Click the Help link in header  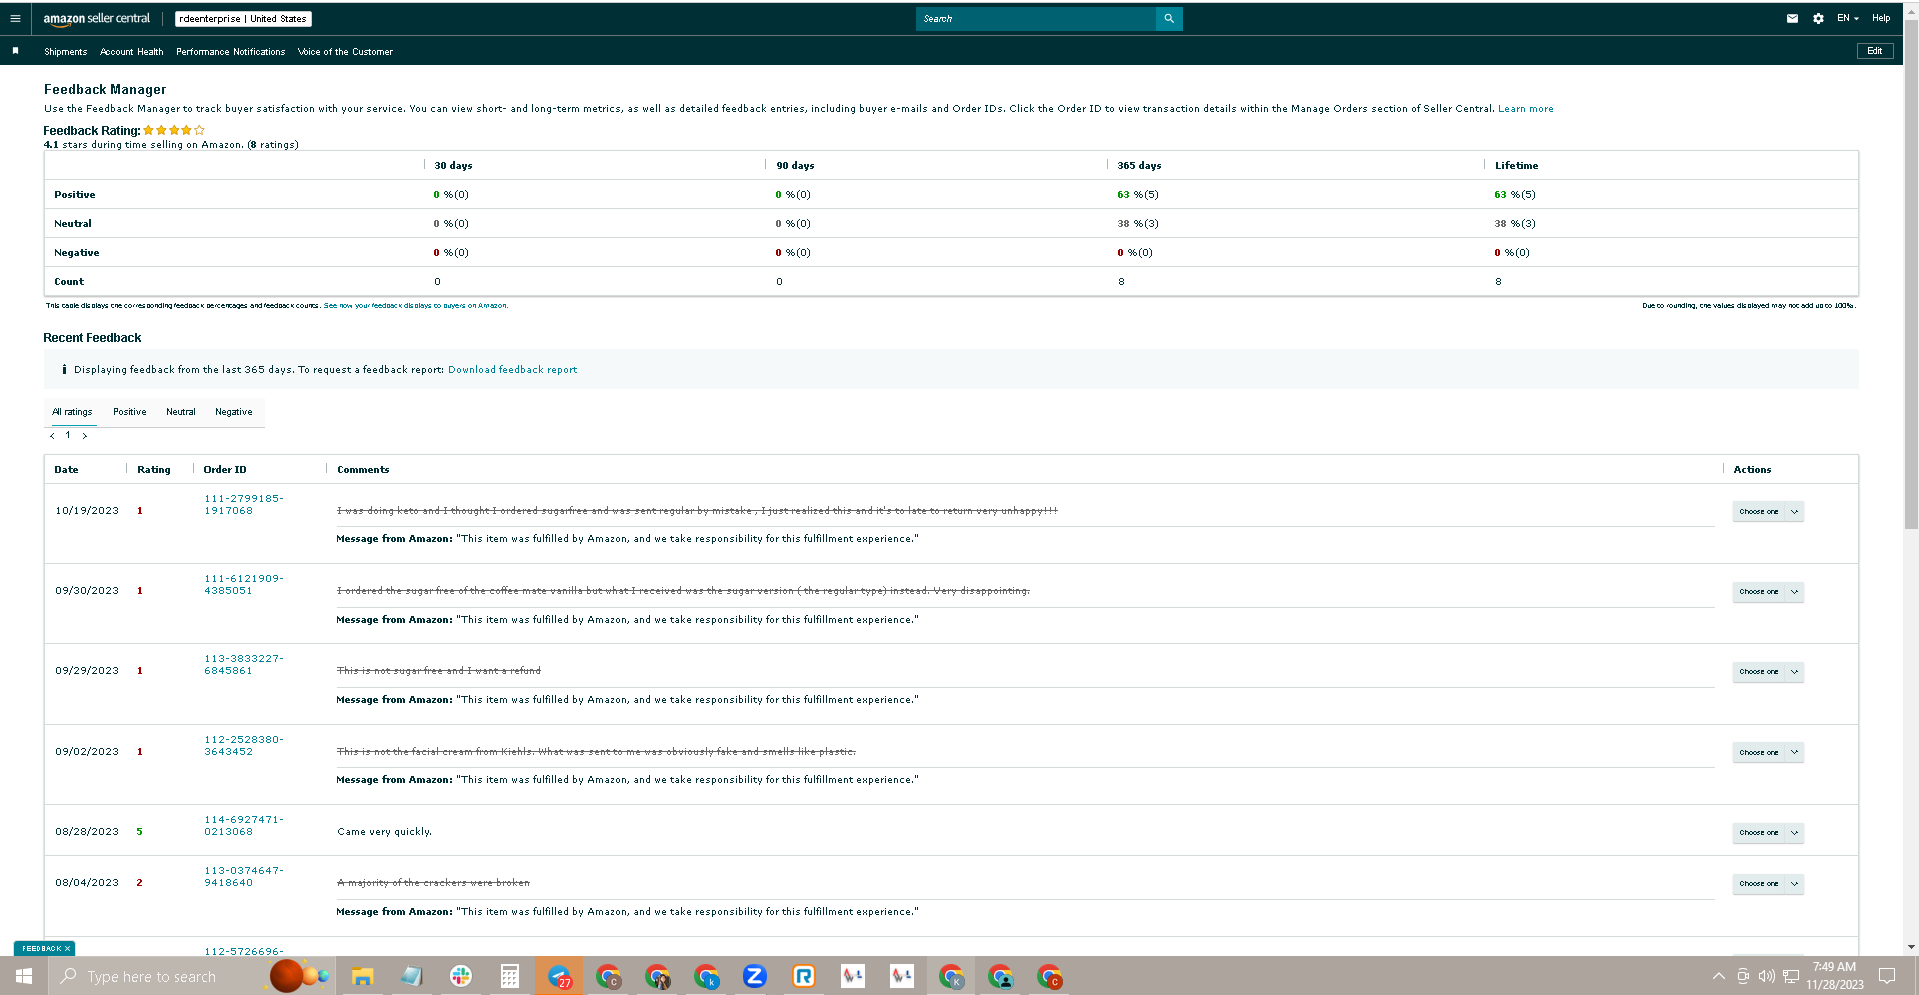click(1881, 18)
